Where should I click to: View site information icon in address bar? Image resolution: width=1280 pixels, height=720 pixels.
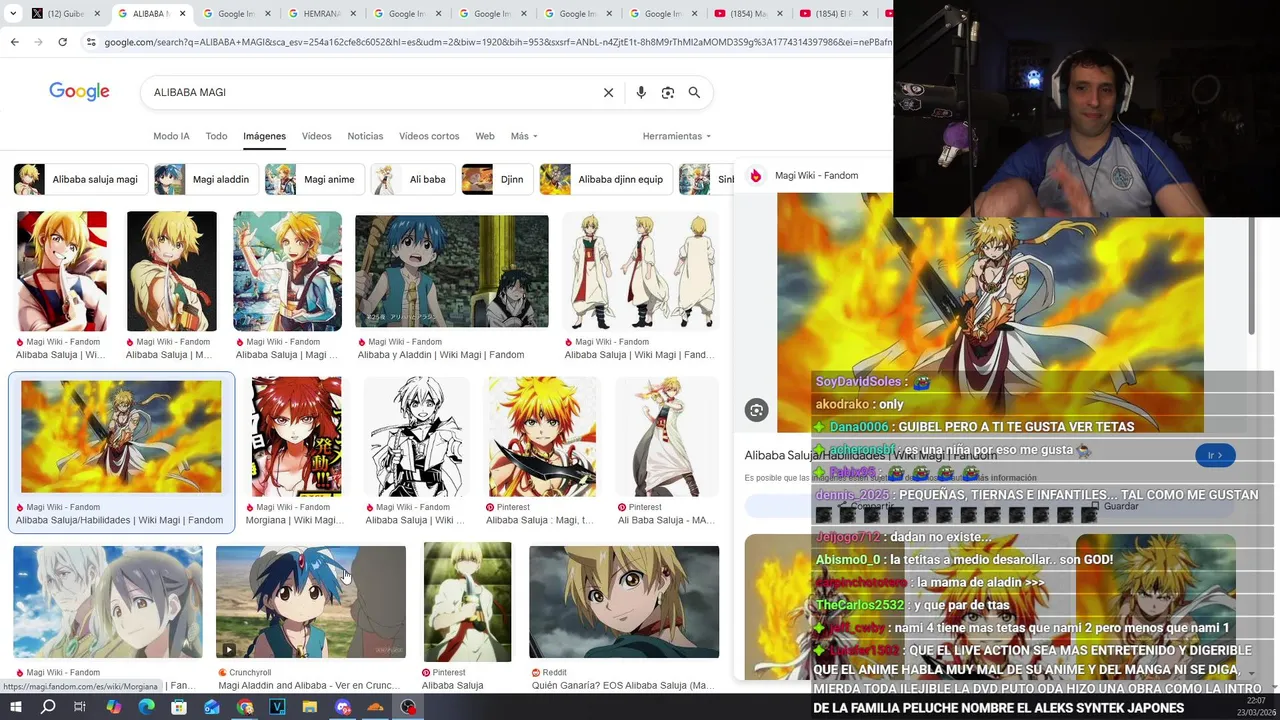[91, 42]
